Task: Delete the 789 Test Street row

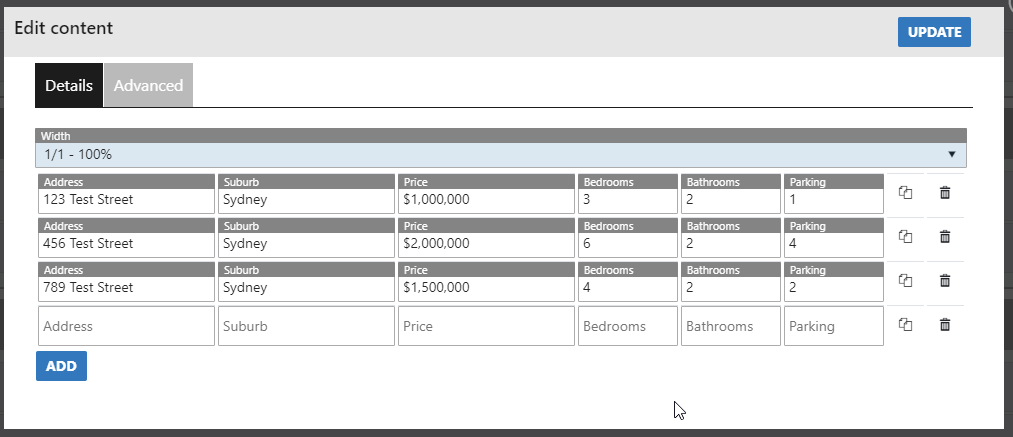Action: [x=945, y=281]
